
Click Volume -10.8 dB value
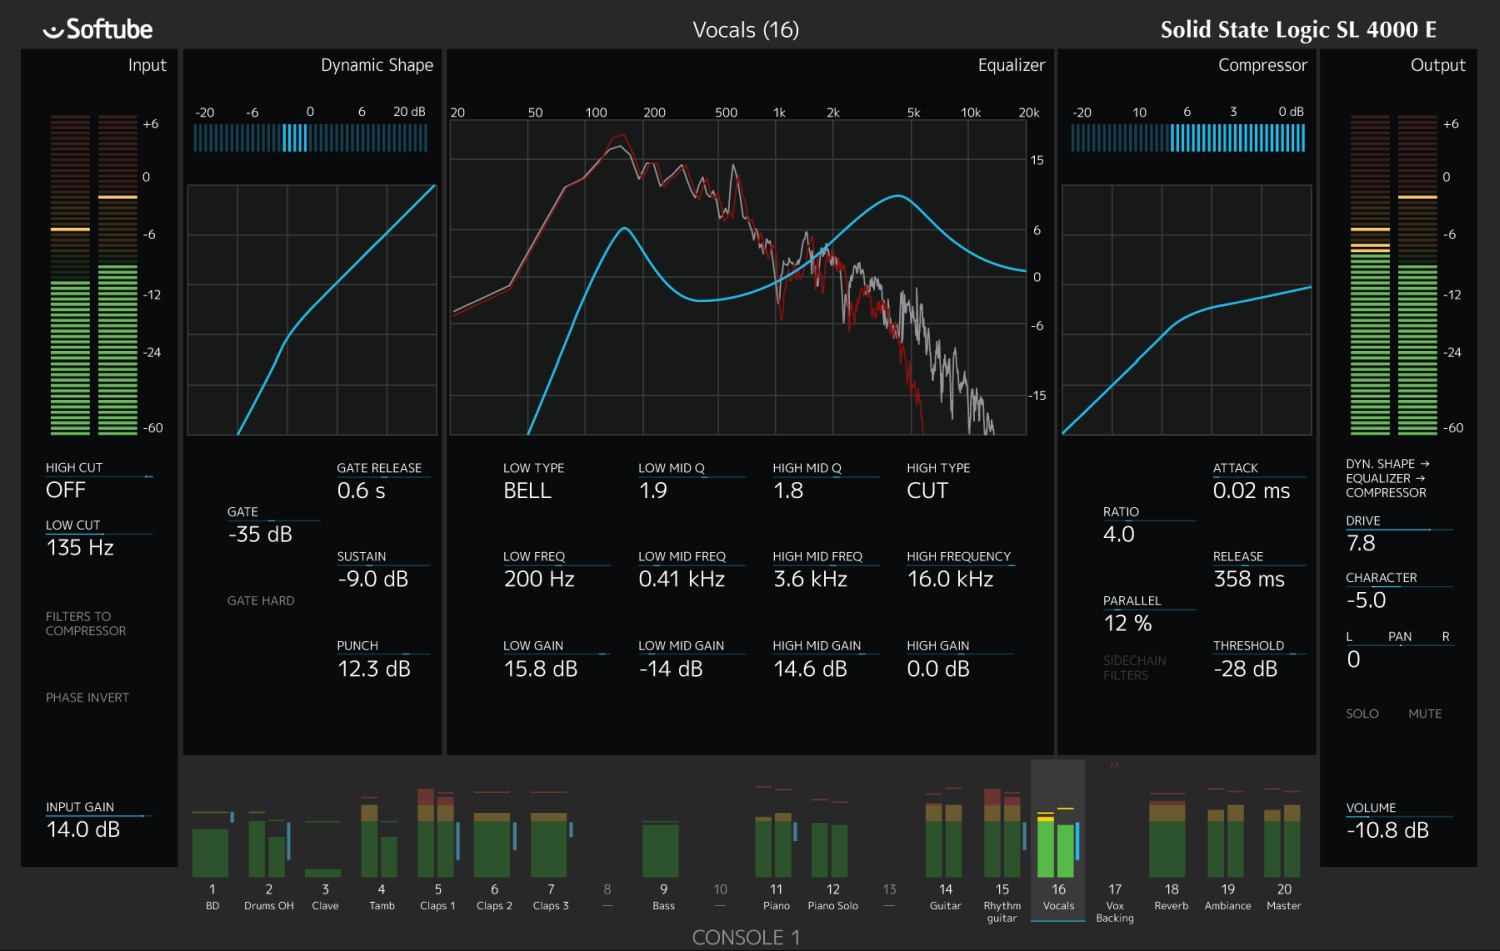pyautogui.click(x=1387, y=831)
